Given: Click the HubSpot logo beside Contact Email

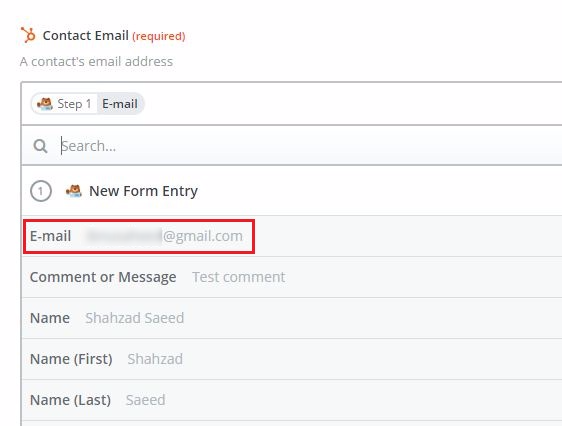Looking at the screenshot, I should coord(28,35).
